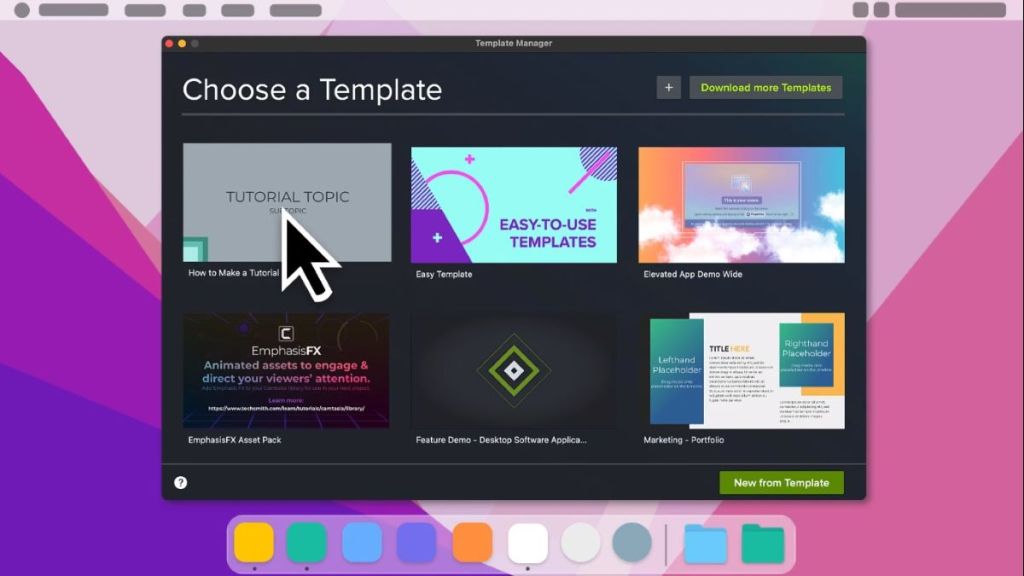Click the light blue square dock app icon
This screenshot has height=576, width=1024.
coord(362,542)
